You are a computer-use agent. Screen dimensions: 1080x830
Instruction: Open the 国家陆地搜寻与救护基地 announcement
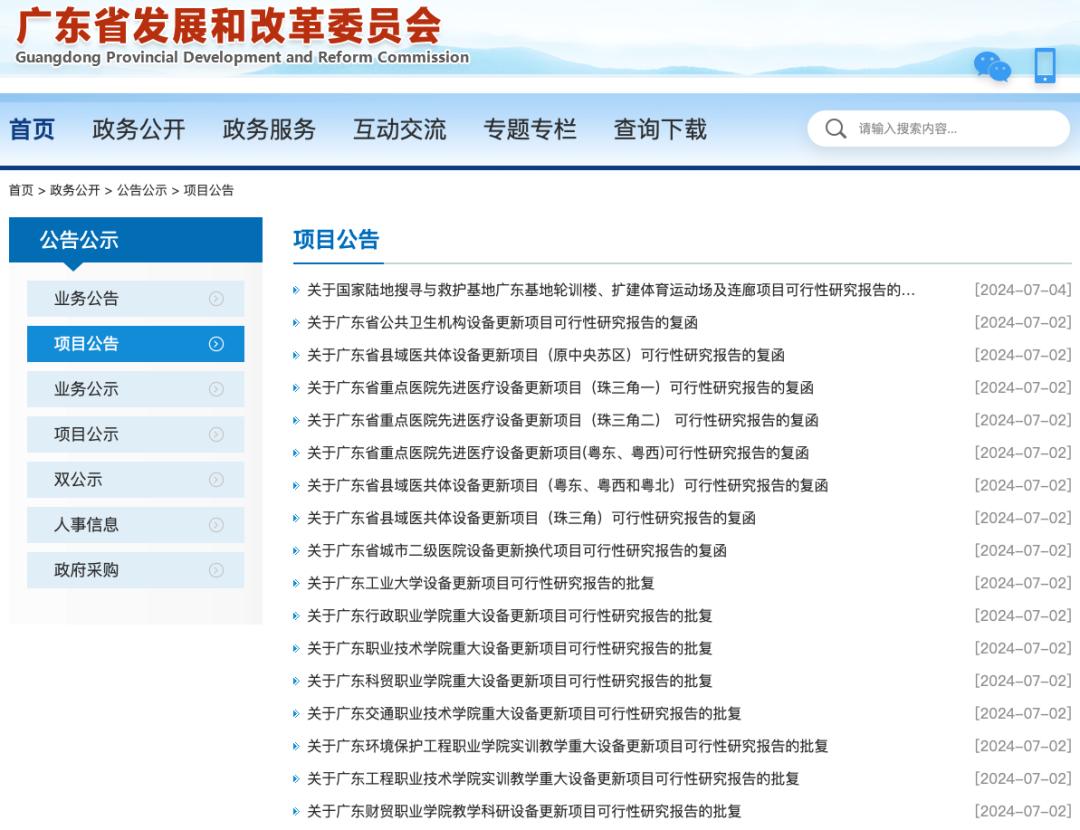click(610, 290)
